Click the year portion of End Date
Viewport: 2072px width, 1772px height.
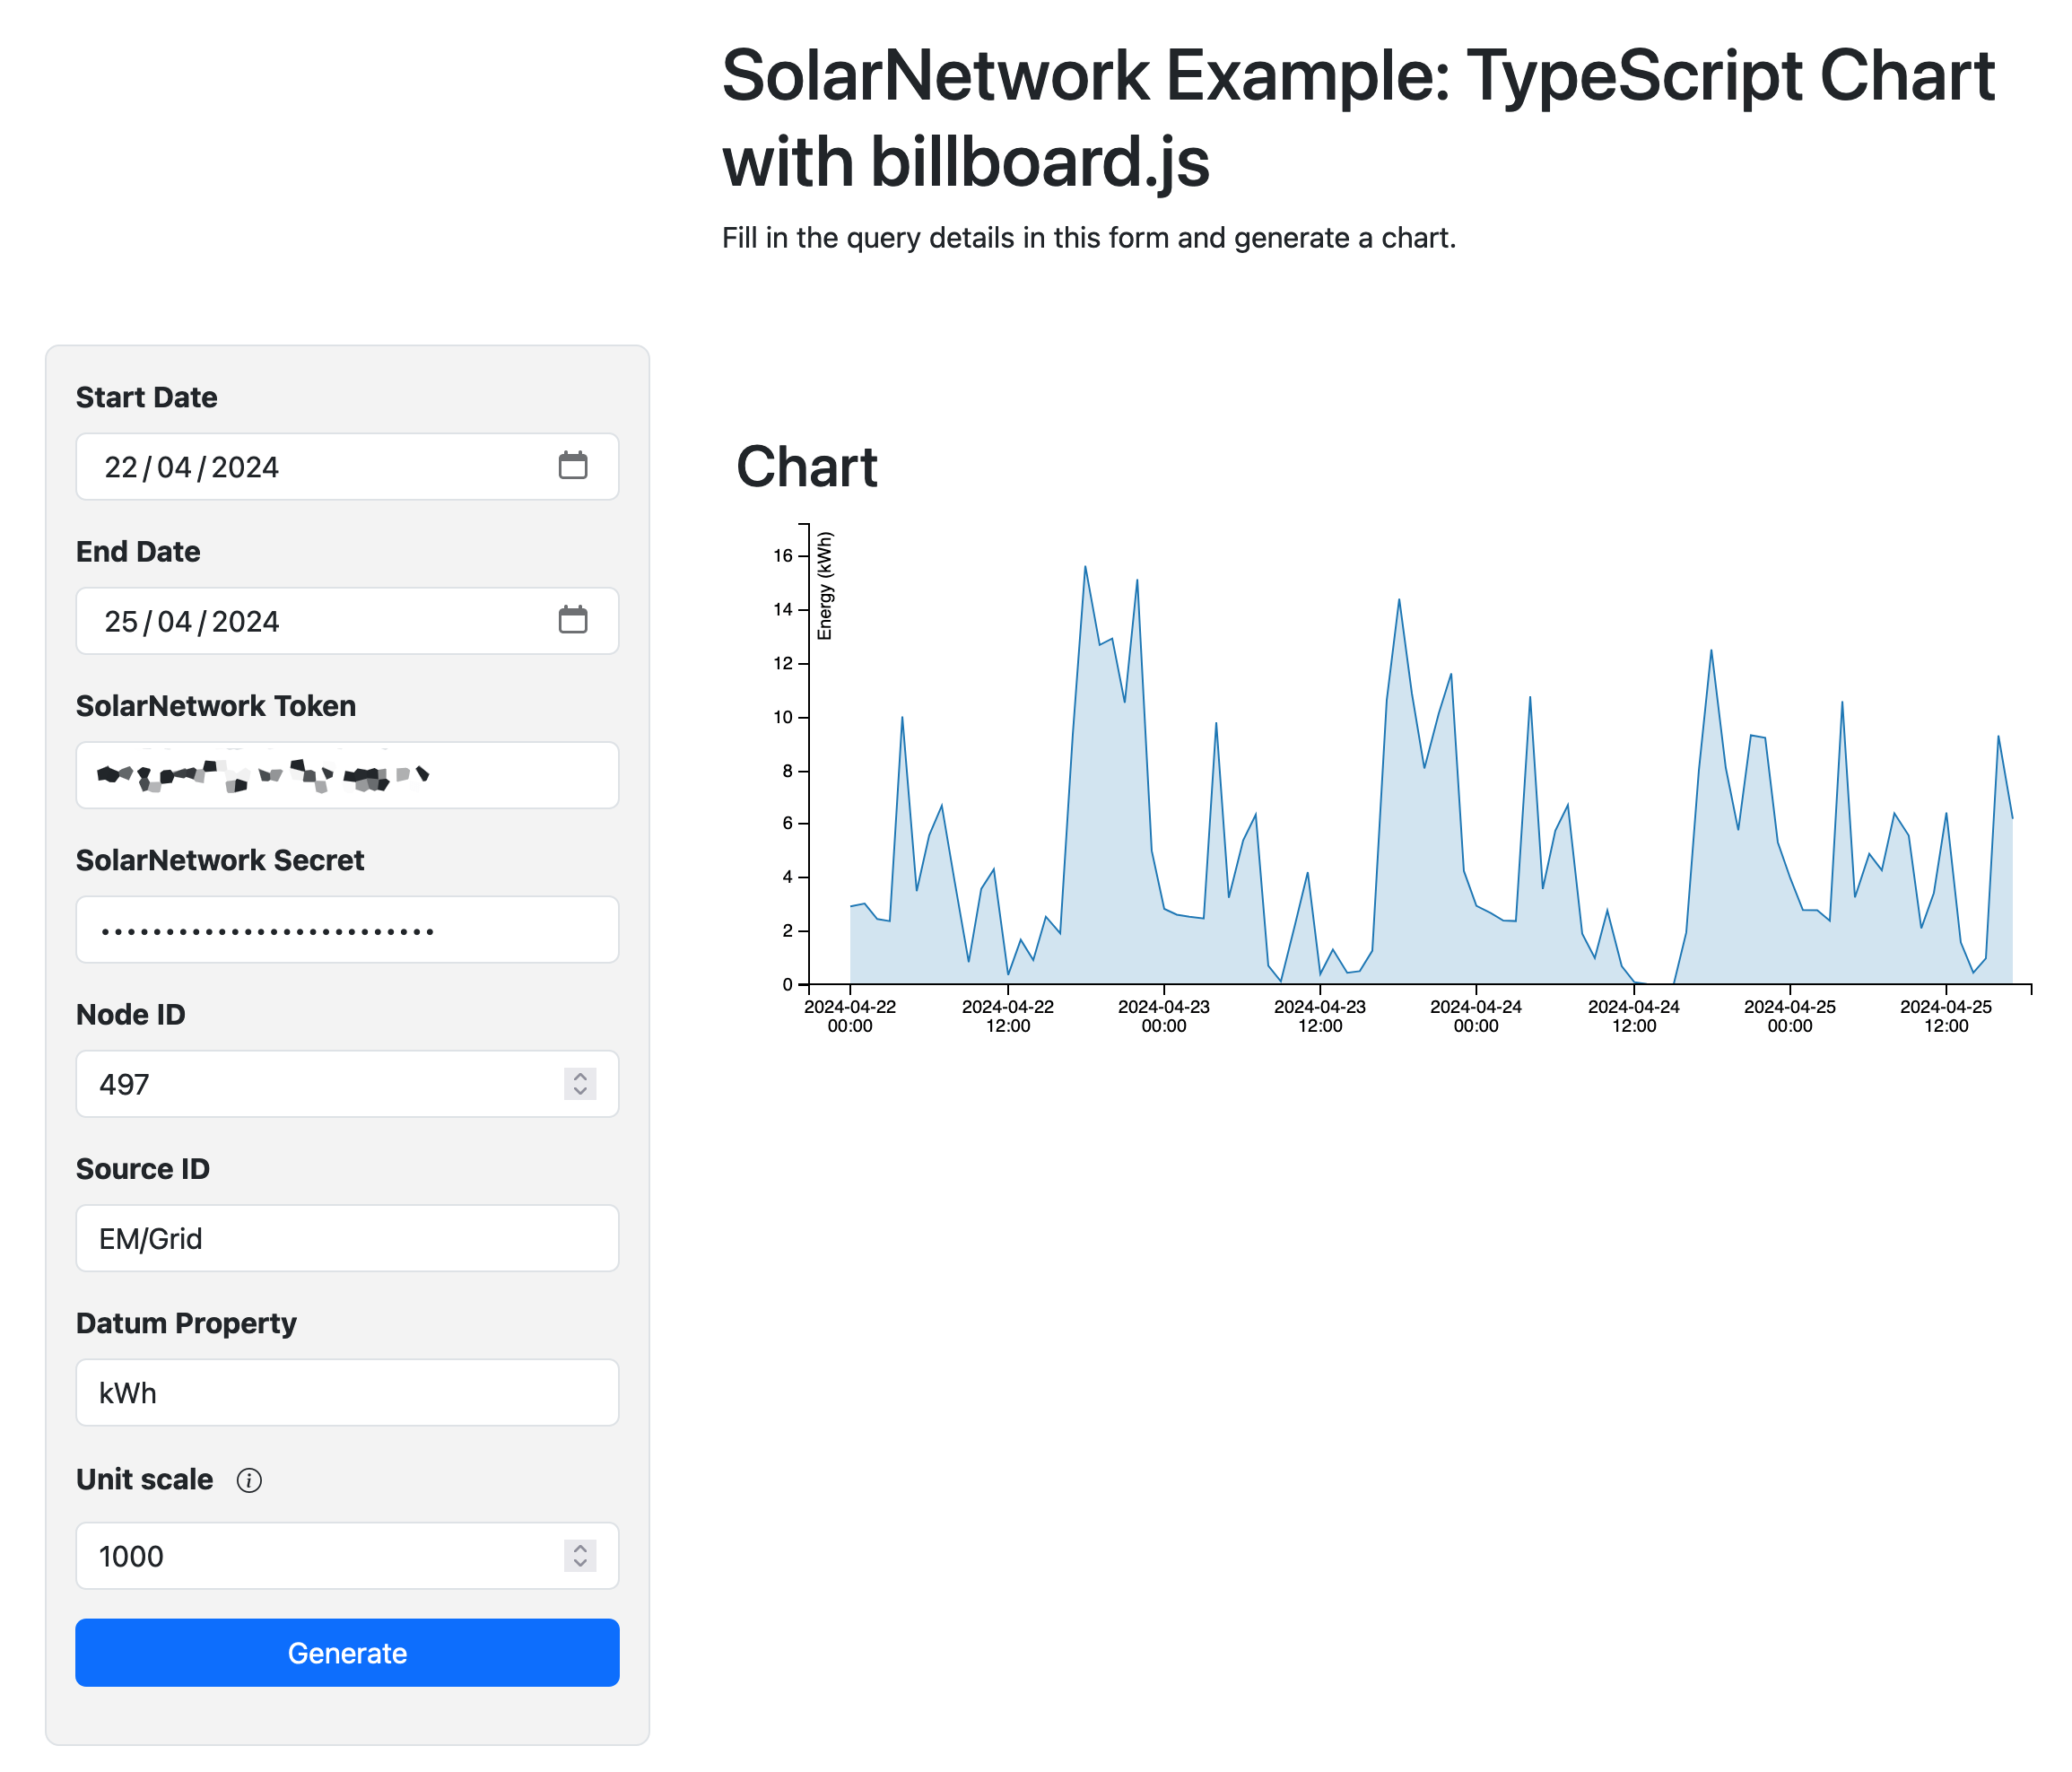(245, 621)
